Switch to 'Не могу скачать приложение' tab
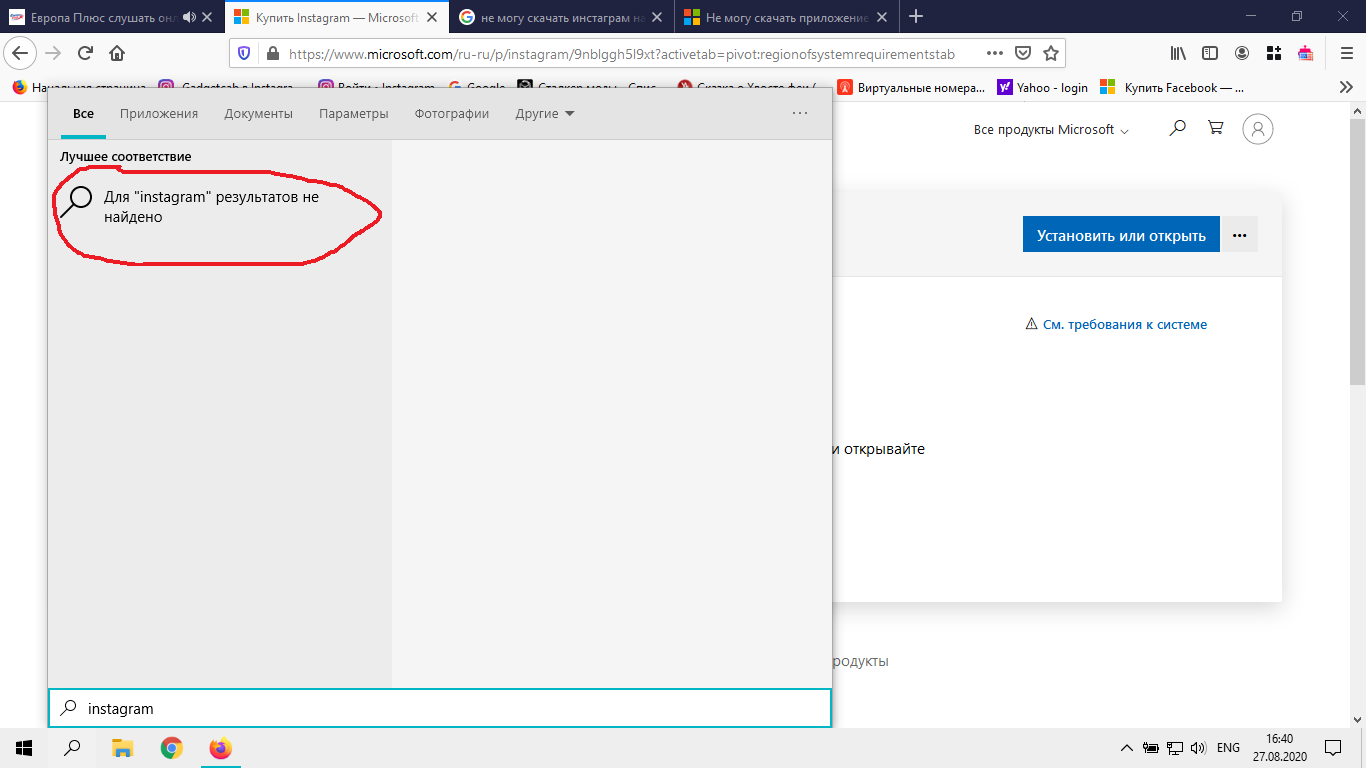 pyautogui.click(x=786, y=17)
